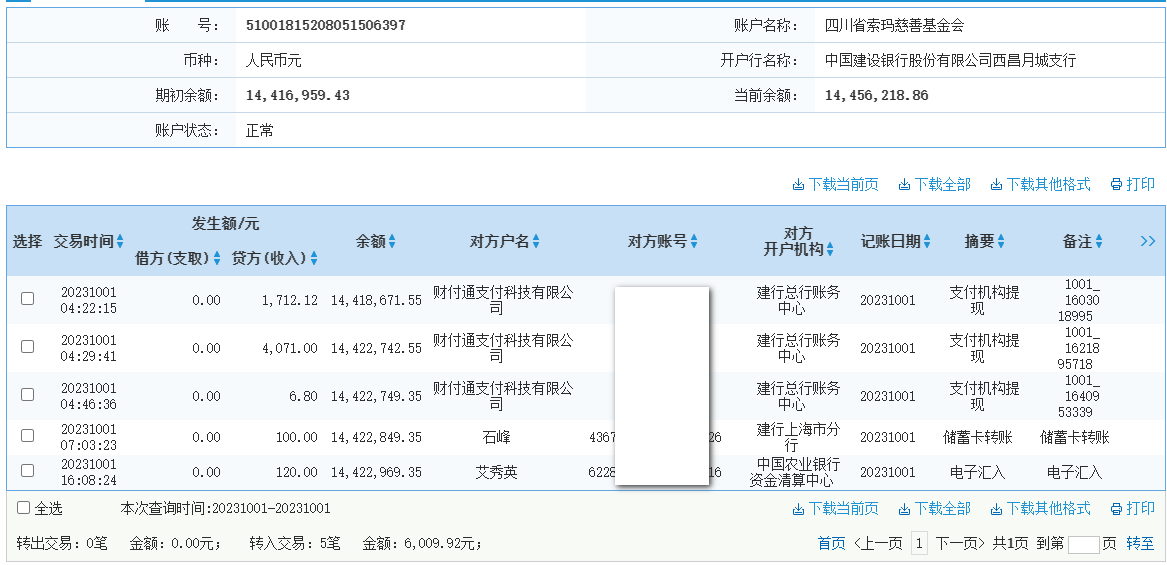
Task: Select 储蓄卡转账 summary cell
Action: 977,437
